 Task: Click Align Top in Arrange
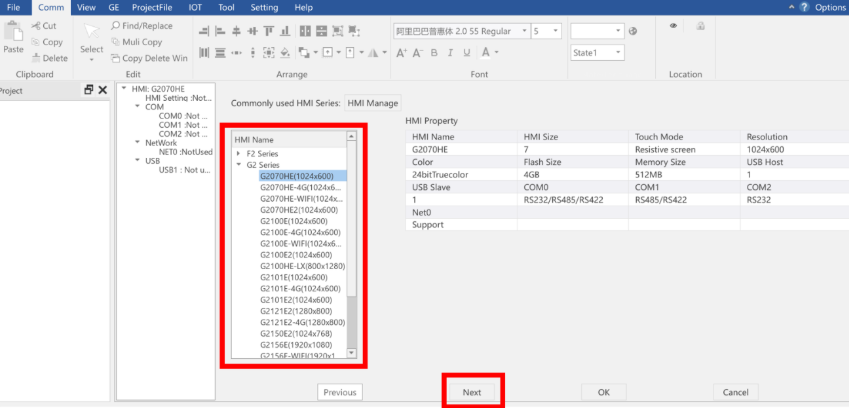[269, 31]
